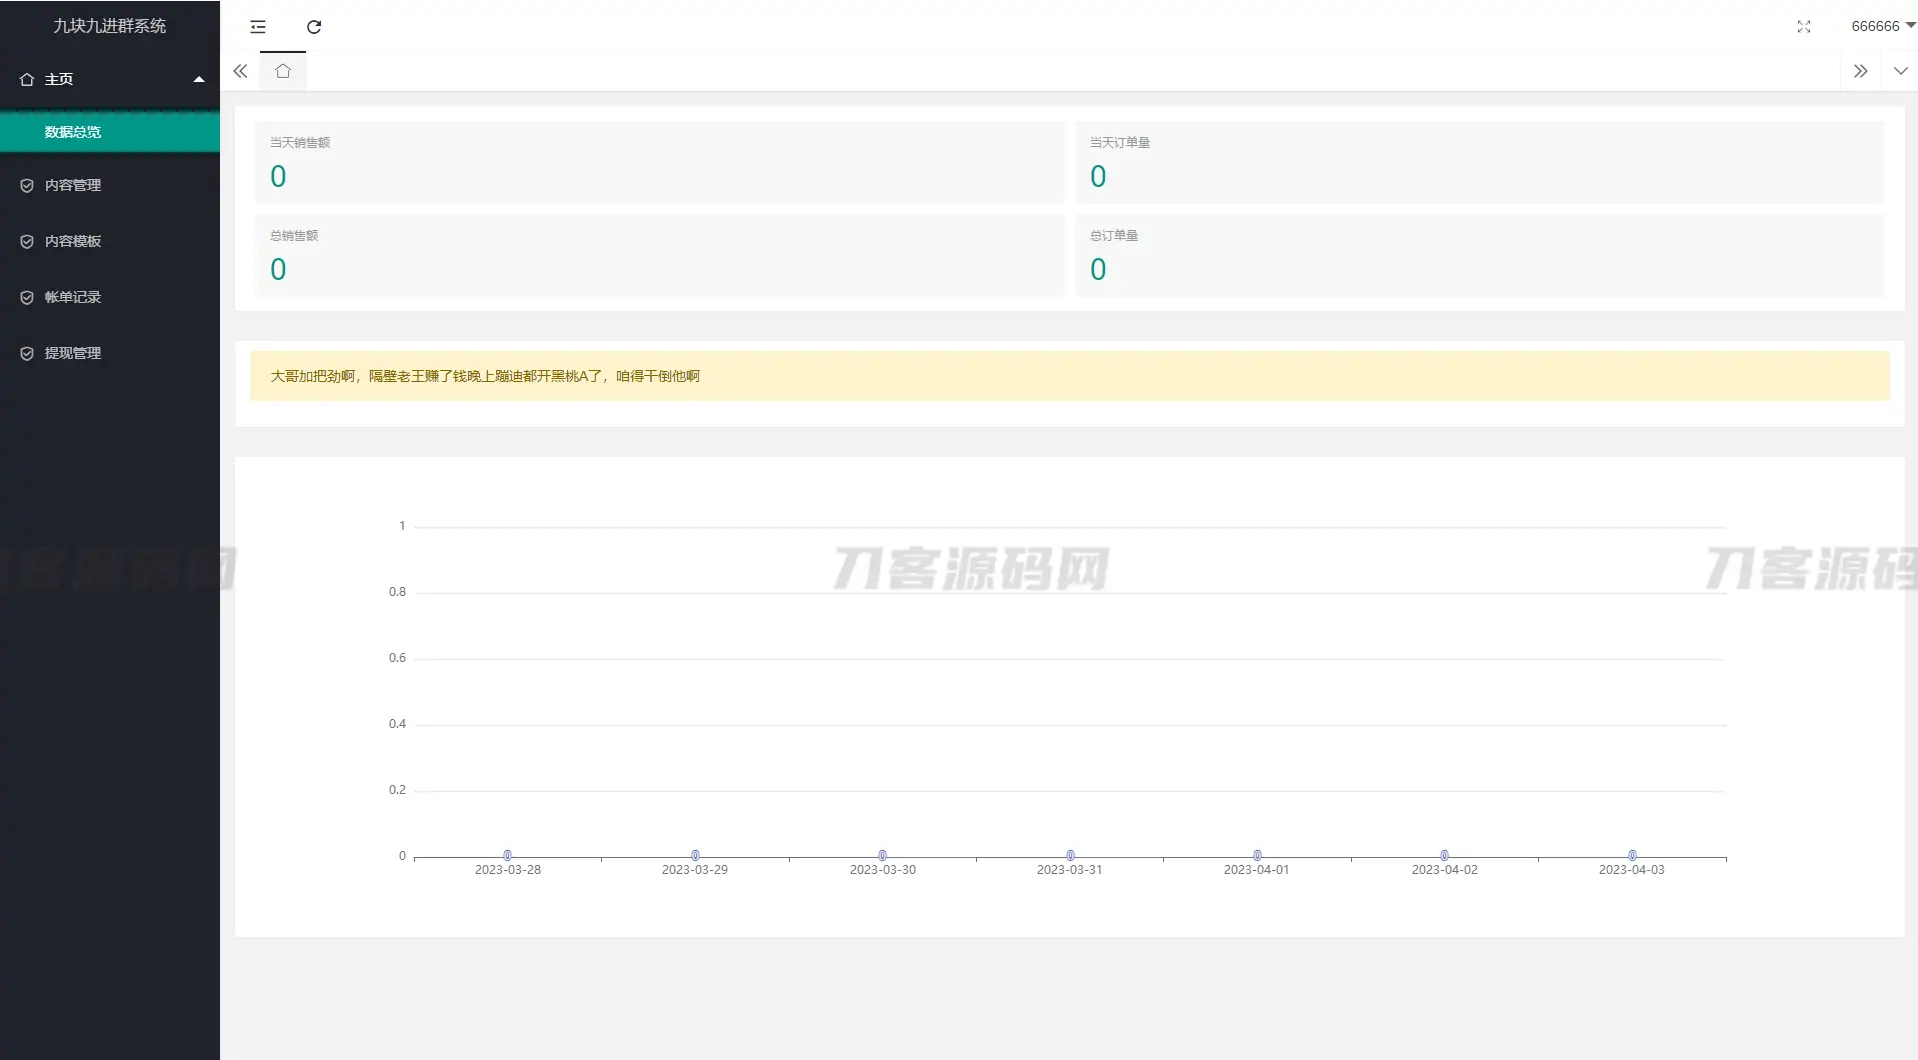1918x1060 pixels.
Task: Open 内容管理 from the sidebar
Action: [x=72, y=185]
